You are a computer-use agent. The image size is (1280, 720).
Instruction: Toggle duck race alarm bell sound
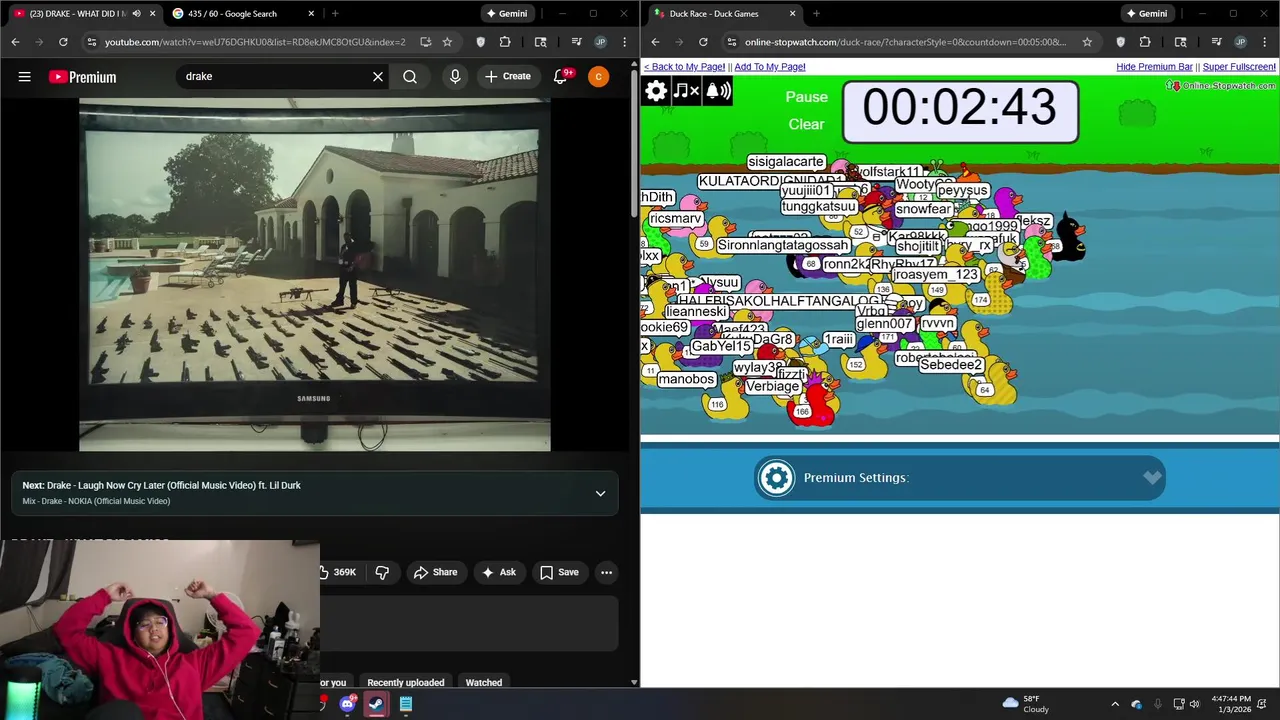718,91
